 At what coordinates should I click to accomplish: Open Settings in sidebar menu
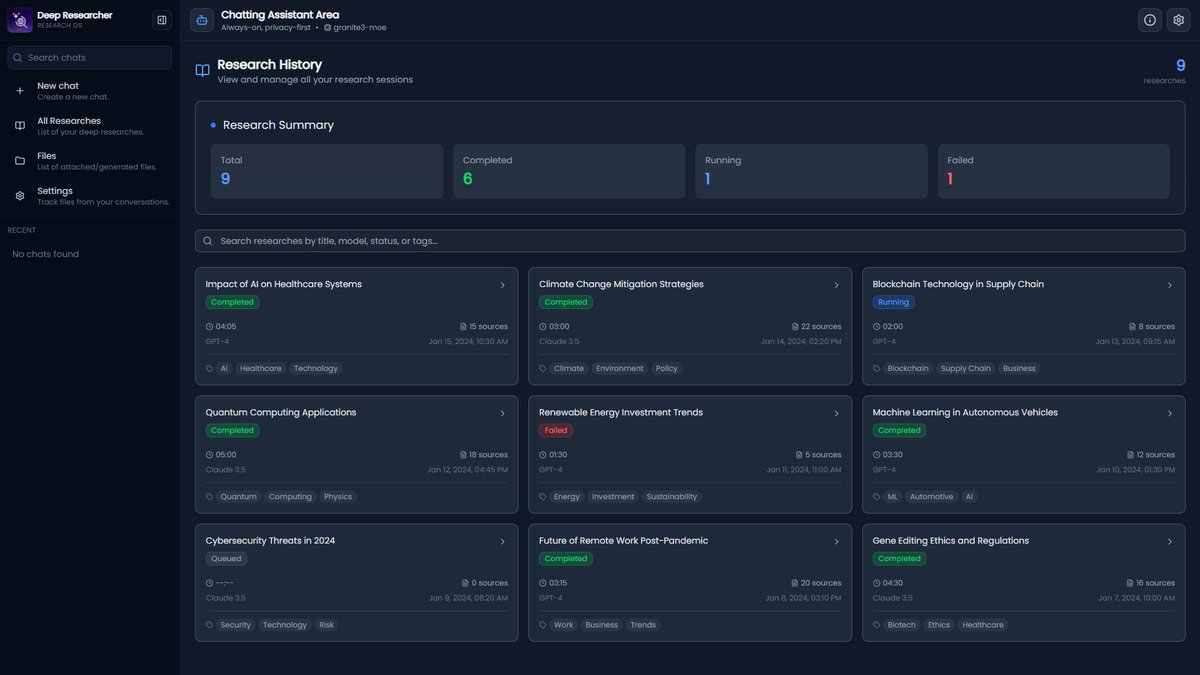[90, 196]
